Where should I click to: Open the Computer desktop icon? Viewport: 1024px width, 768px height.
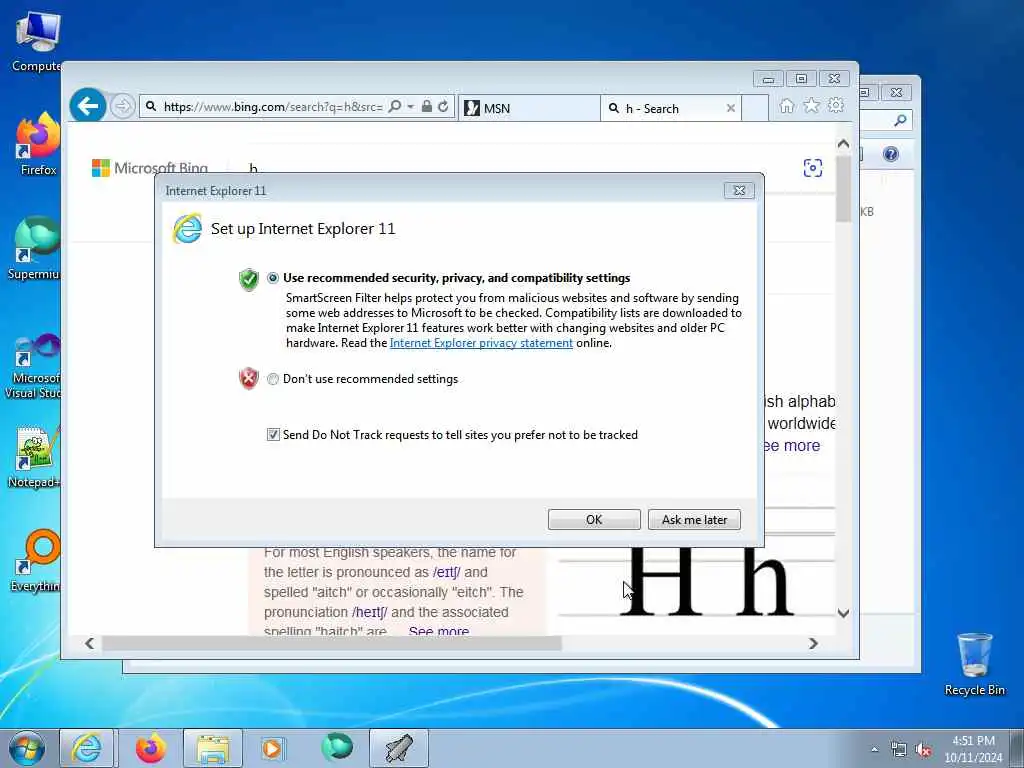(37, 42)
